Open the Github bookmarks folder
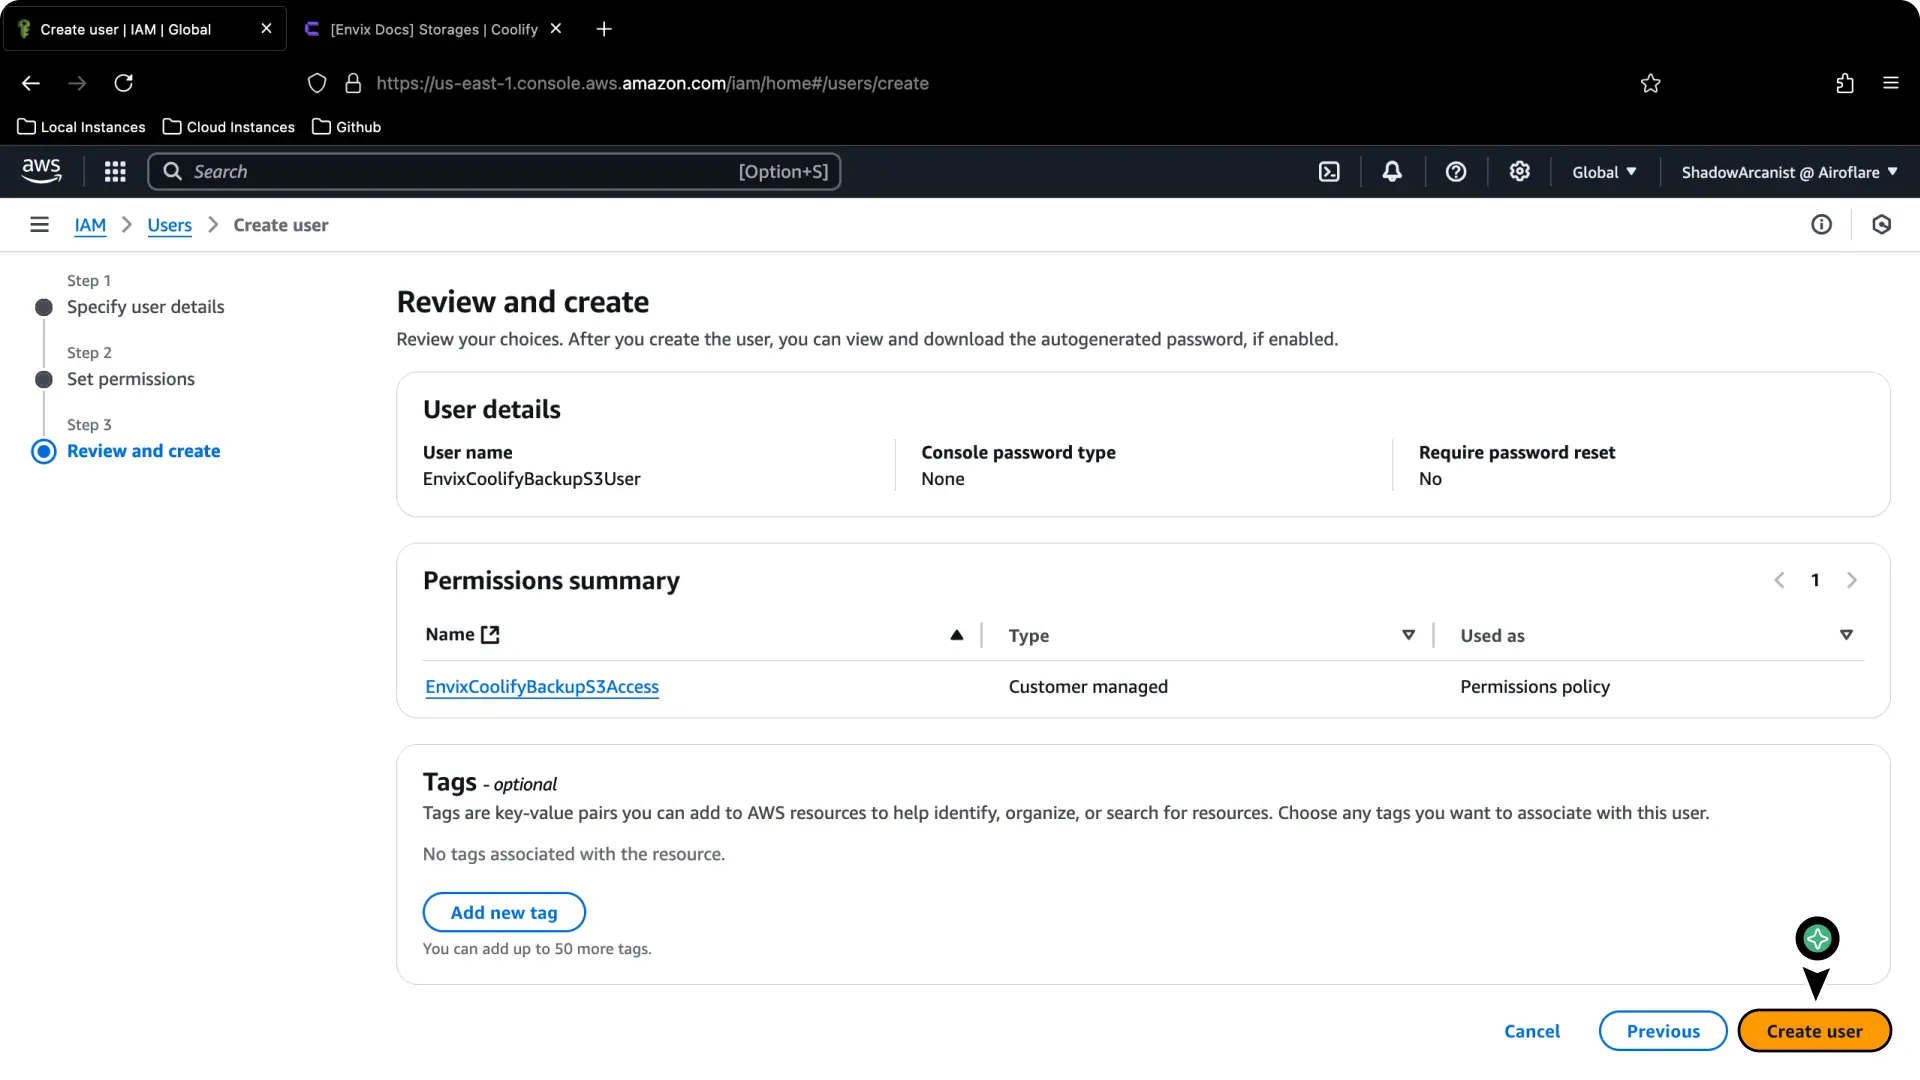This screenshot has width=1920, height=1080. click(346, 126)
